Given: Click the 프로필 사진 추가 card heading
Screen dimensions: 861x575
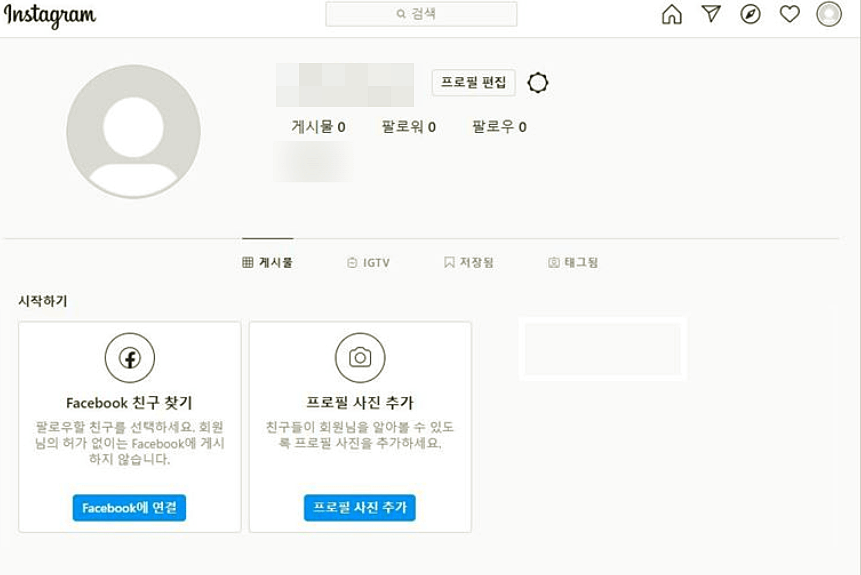Looking at the screenshot, I should (x=360, y=403).
